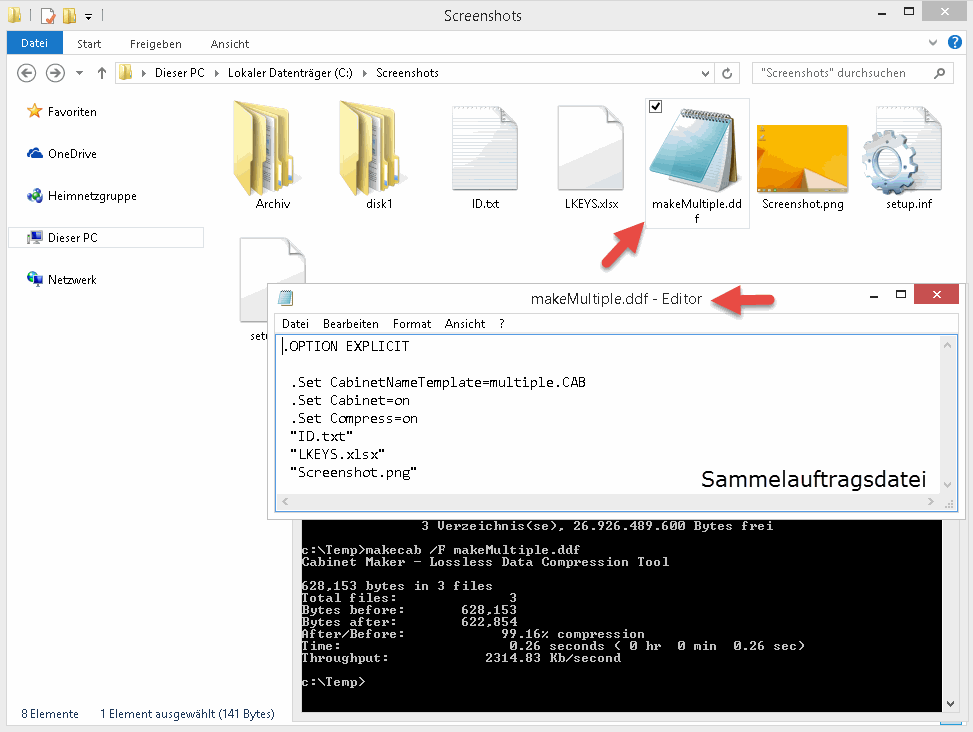This screenshot has height=732, width=973.
Task: Go up one folder with up arrow
Action: click(x=101, y=73)
